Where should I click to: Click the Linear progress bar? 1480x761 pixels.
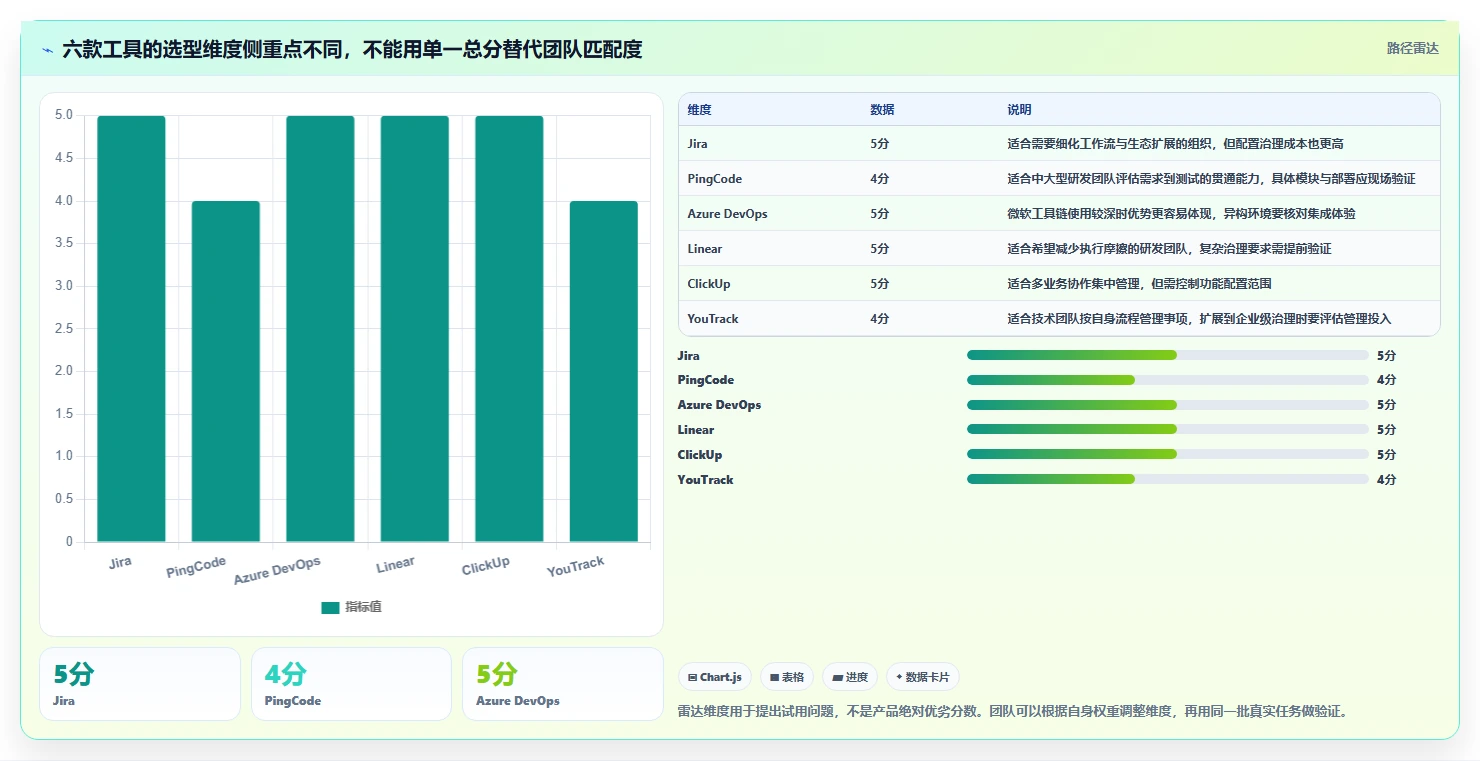point(1167,430)
